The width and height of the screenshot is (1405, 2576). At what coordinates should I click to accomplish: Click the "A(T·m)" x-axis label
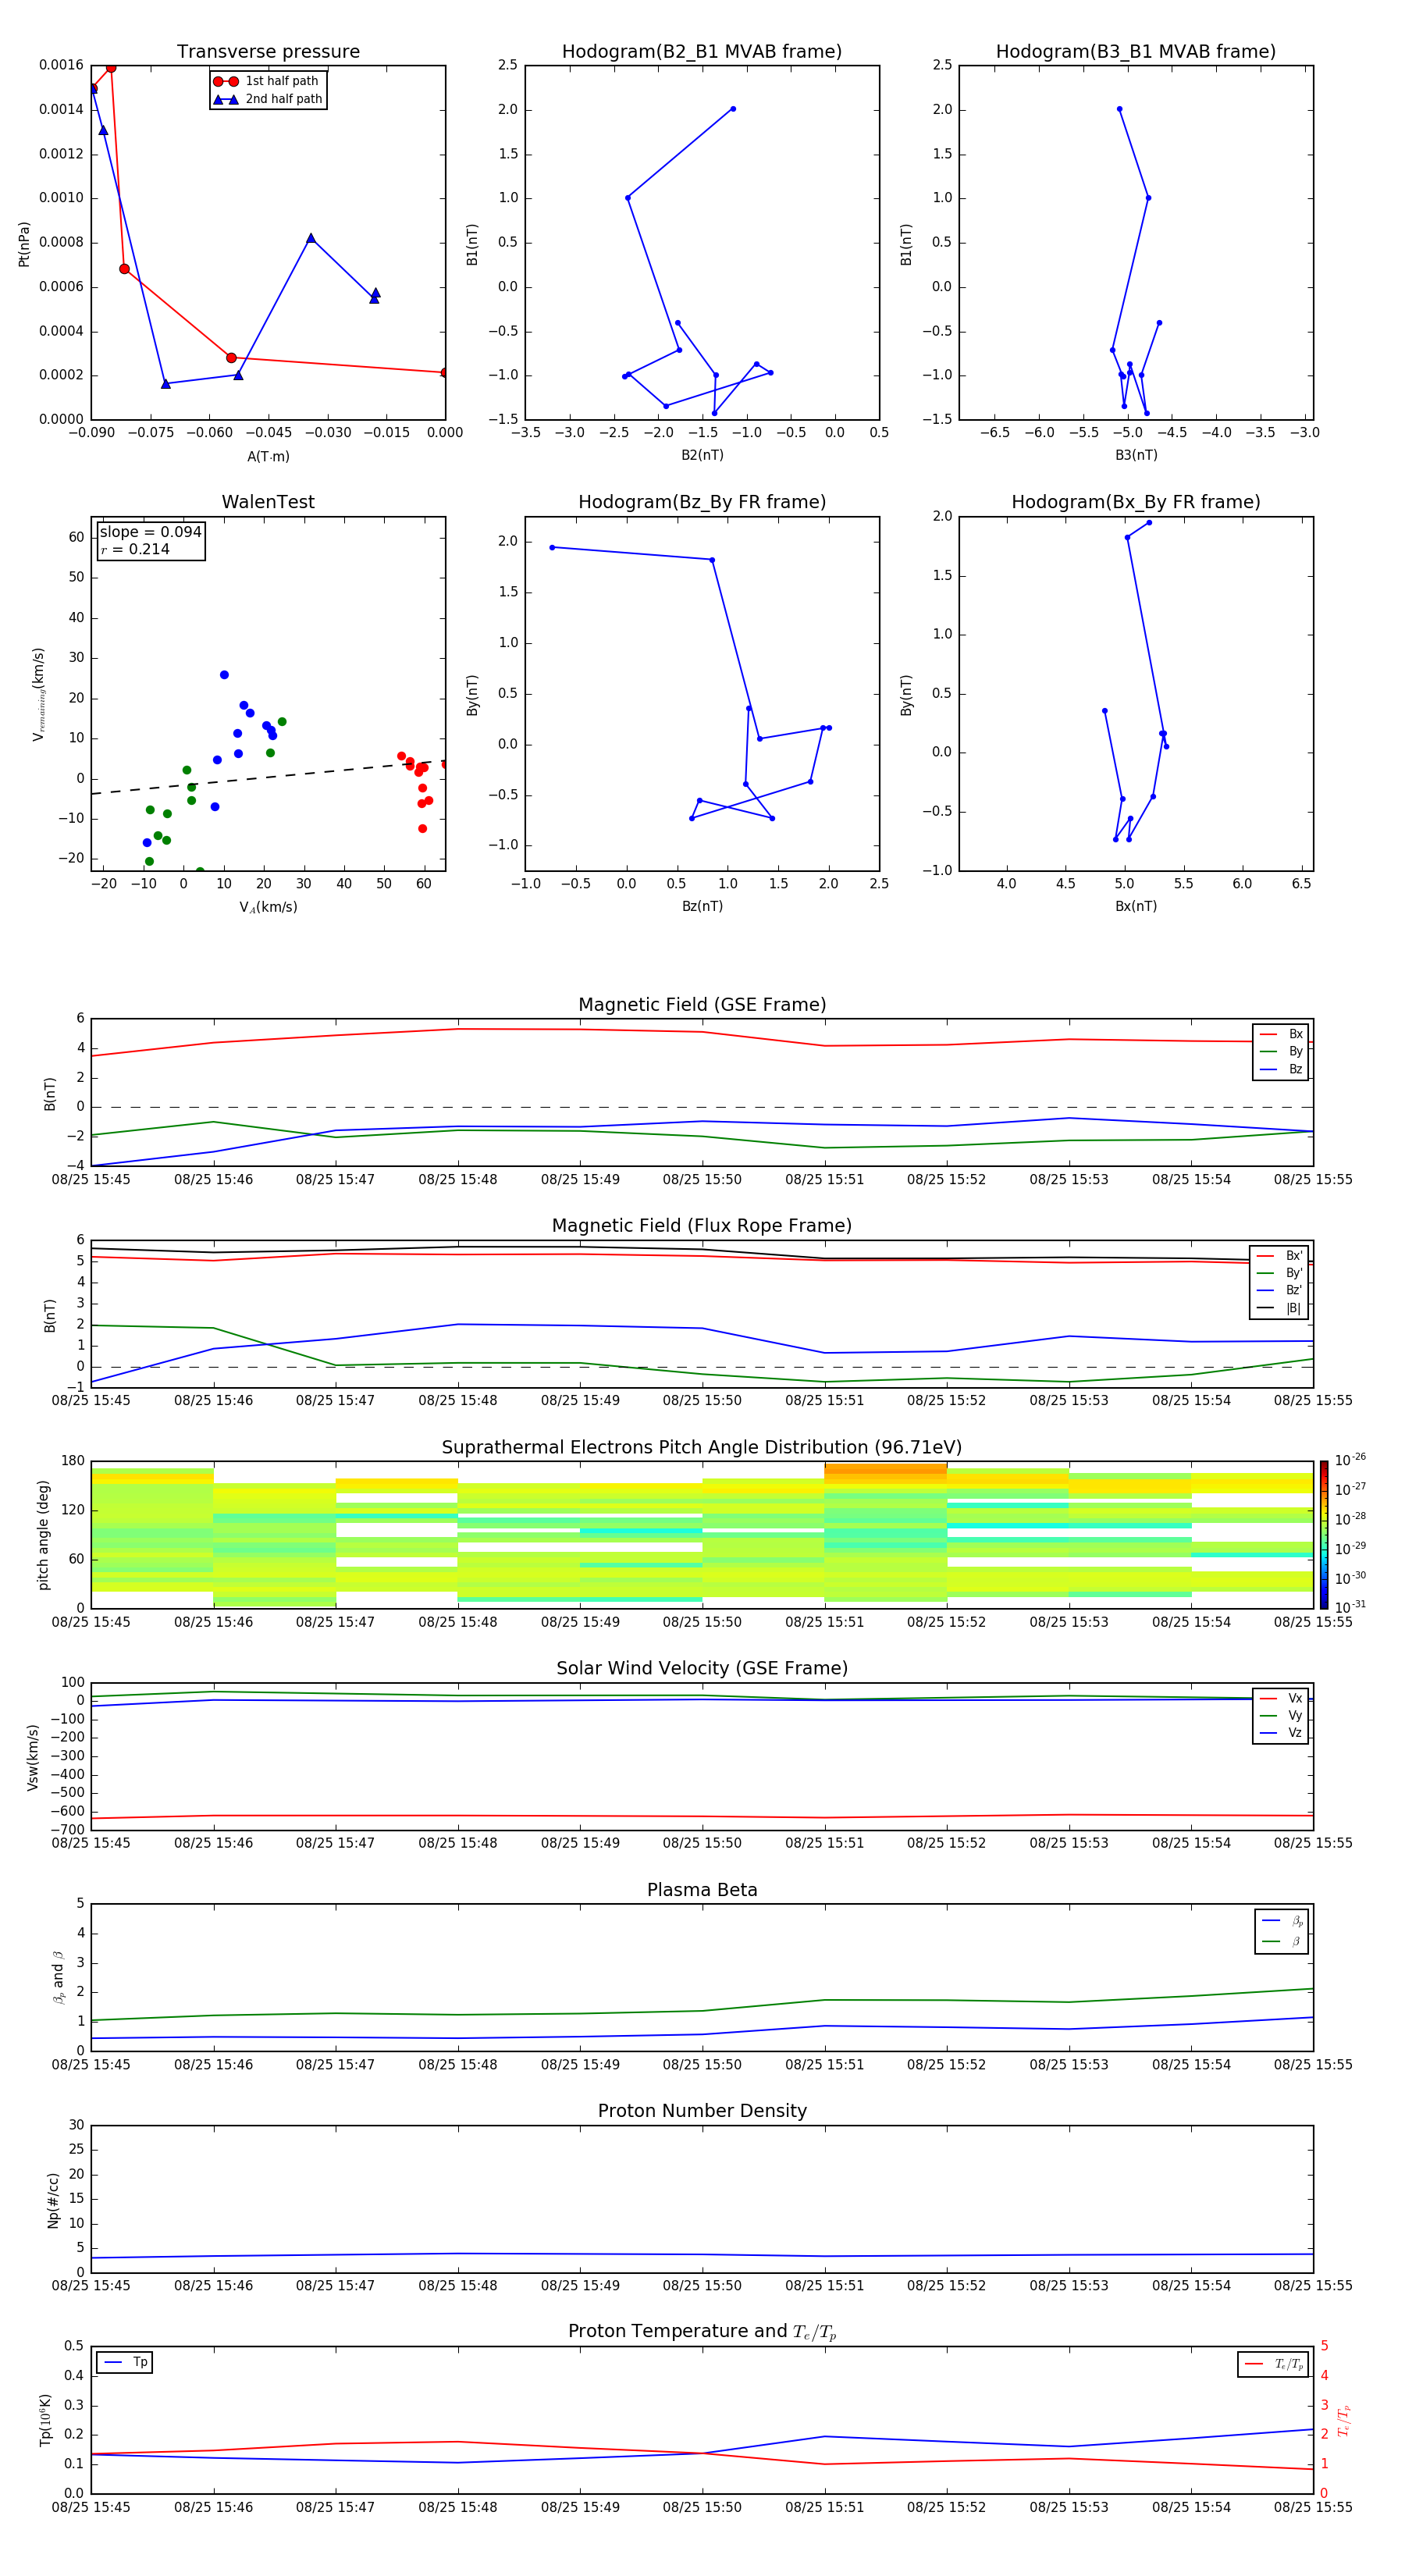(268, 457)
